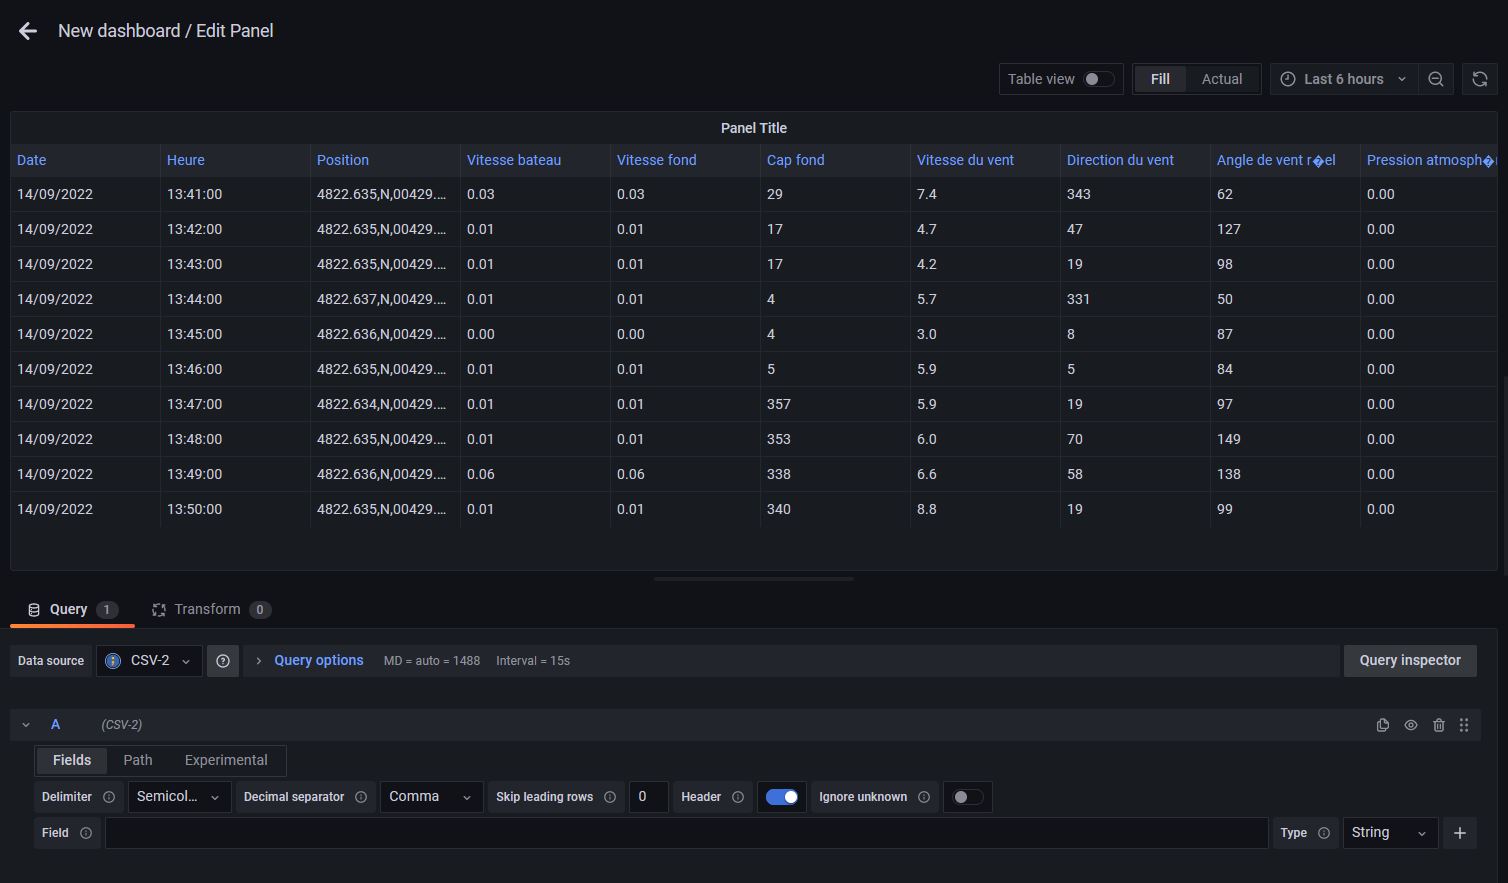Toggle the Table view switch

(x=1098, y=79)
